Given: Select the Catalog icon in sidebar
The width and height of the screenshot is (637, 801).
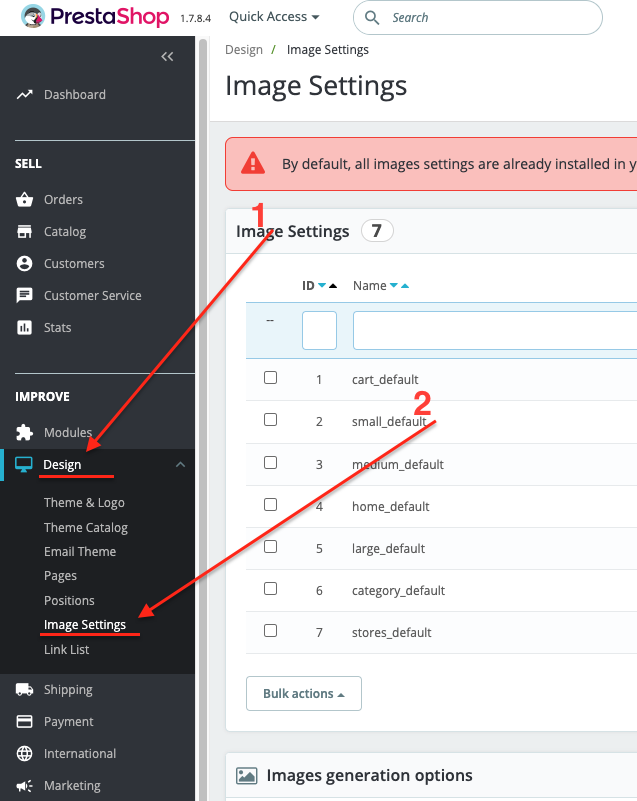Looking at the screenshot, I should point(25,231).
